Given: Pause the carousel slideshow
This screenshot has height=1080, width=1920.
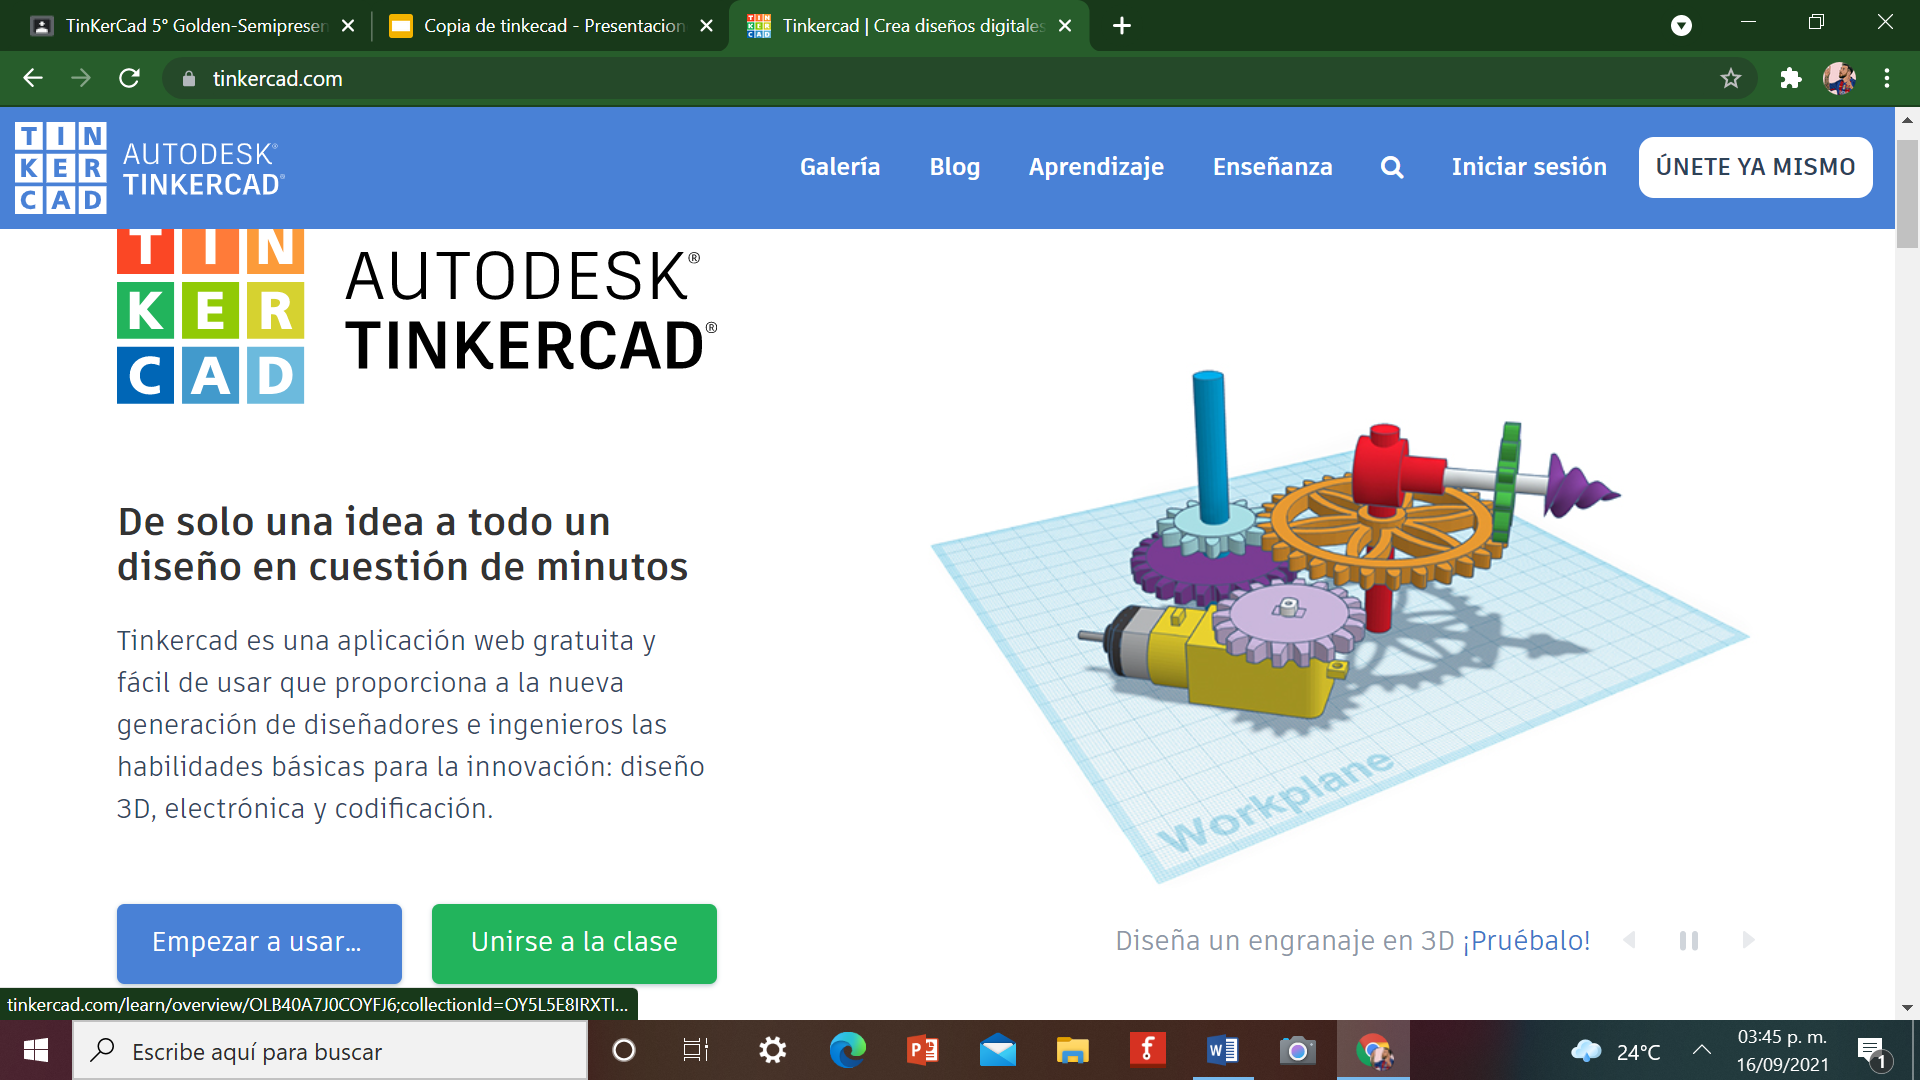Looking at the screenshot, I should pyautogui.click(x=1689, y=941).
